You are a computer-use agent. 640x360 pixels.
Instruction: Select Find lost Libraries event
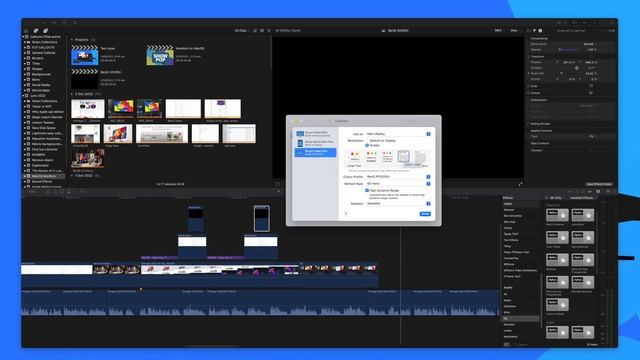pyautogui.click(x=44, y=149)
